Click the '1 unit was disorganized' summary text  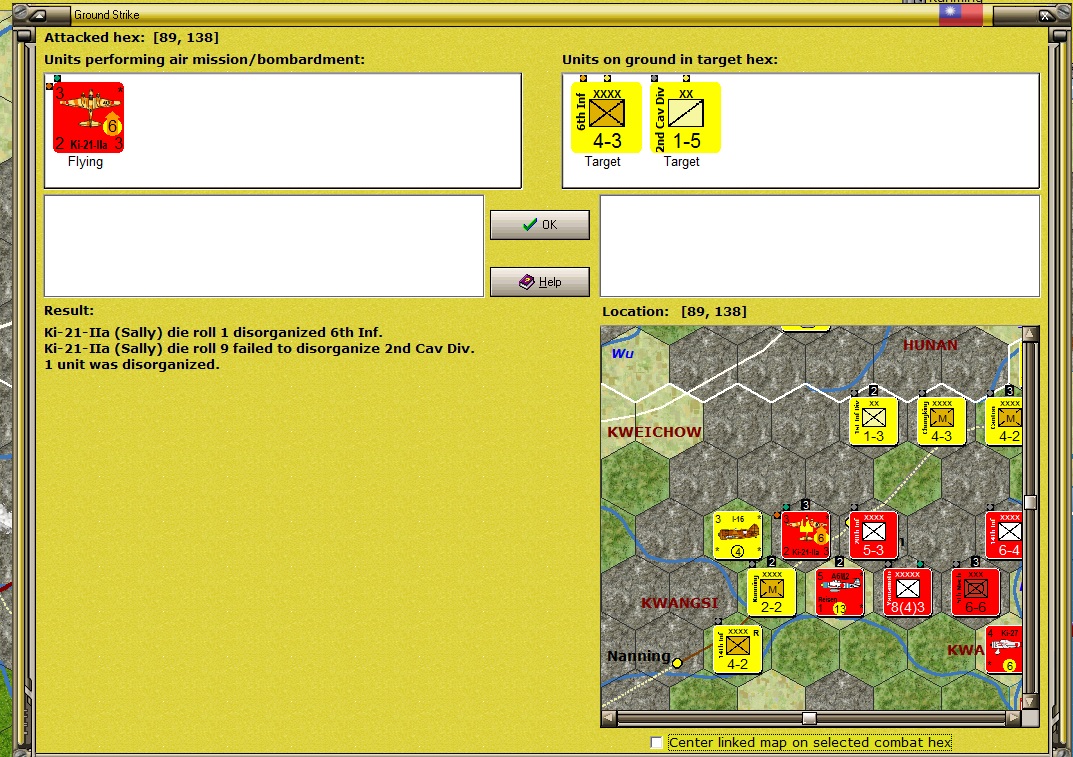[x=131, y=365]
